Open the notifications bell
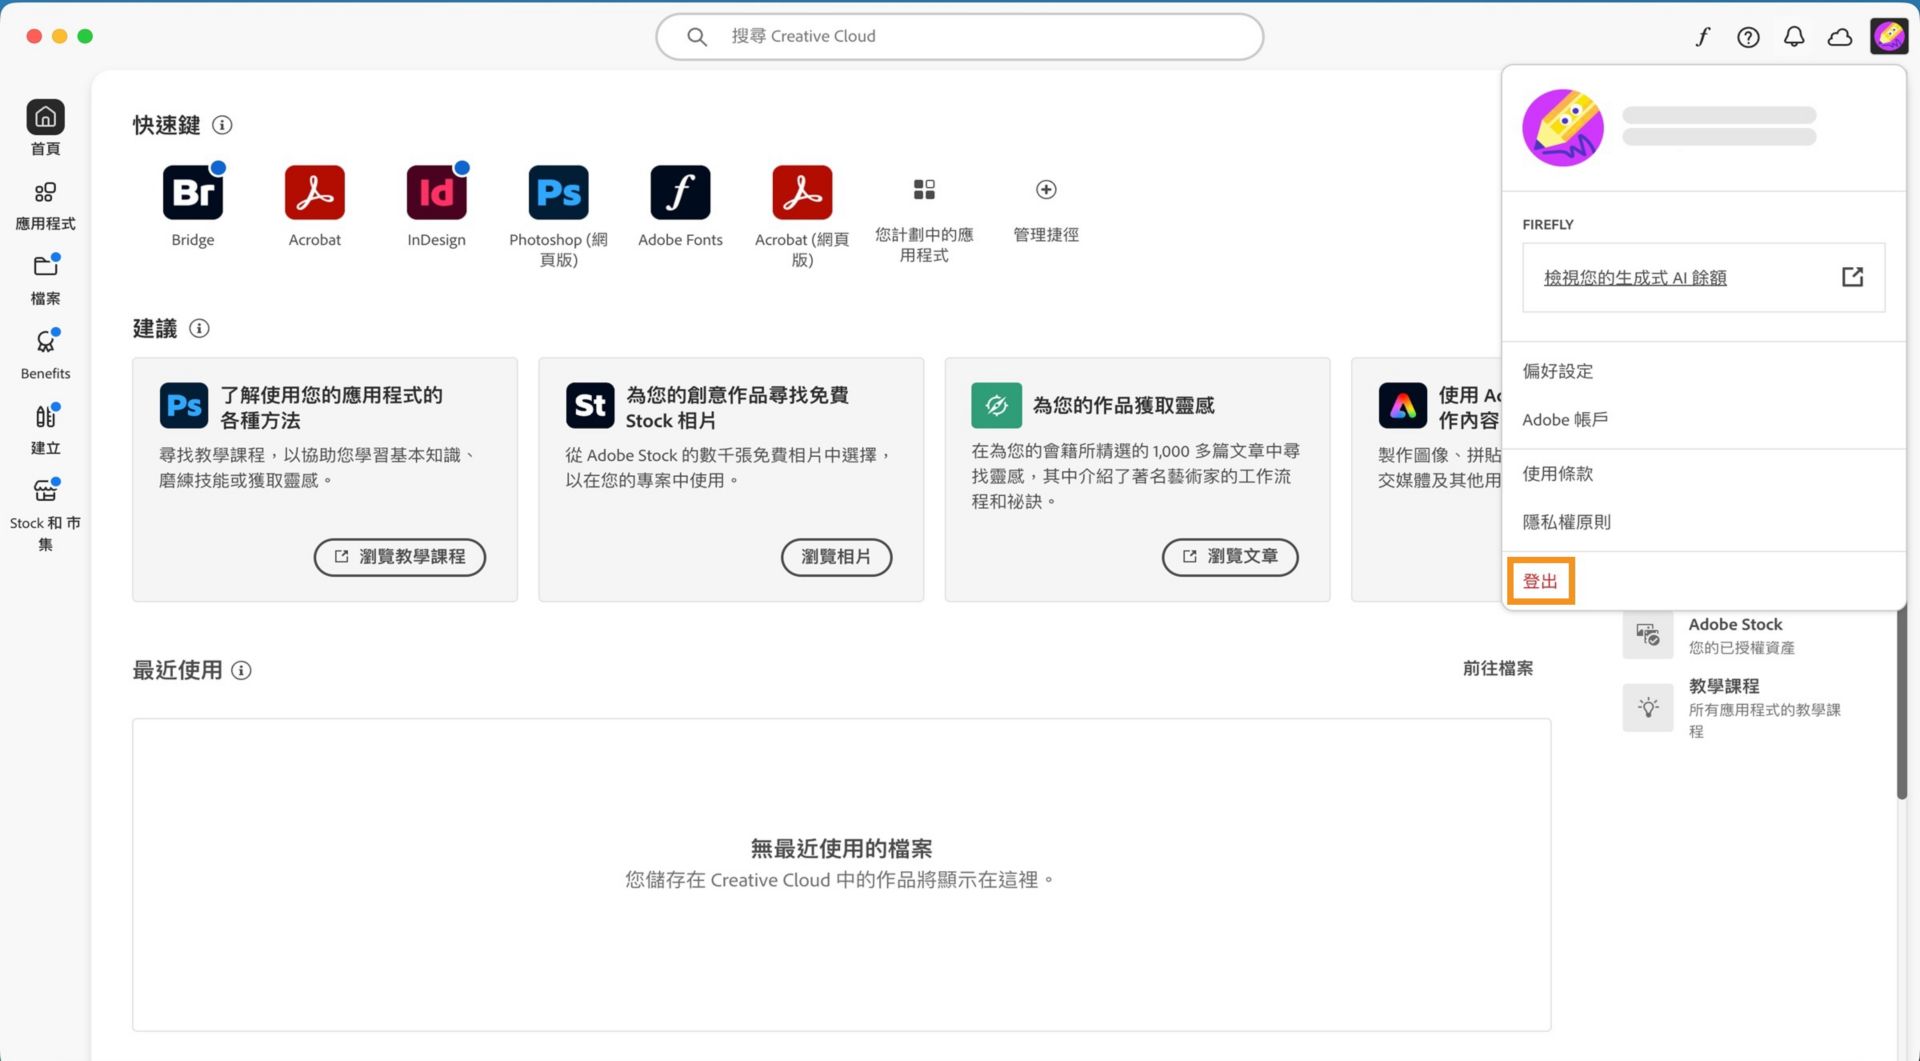This screenshot has width=1920, height=1061. [1794, 36]
